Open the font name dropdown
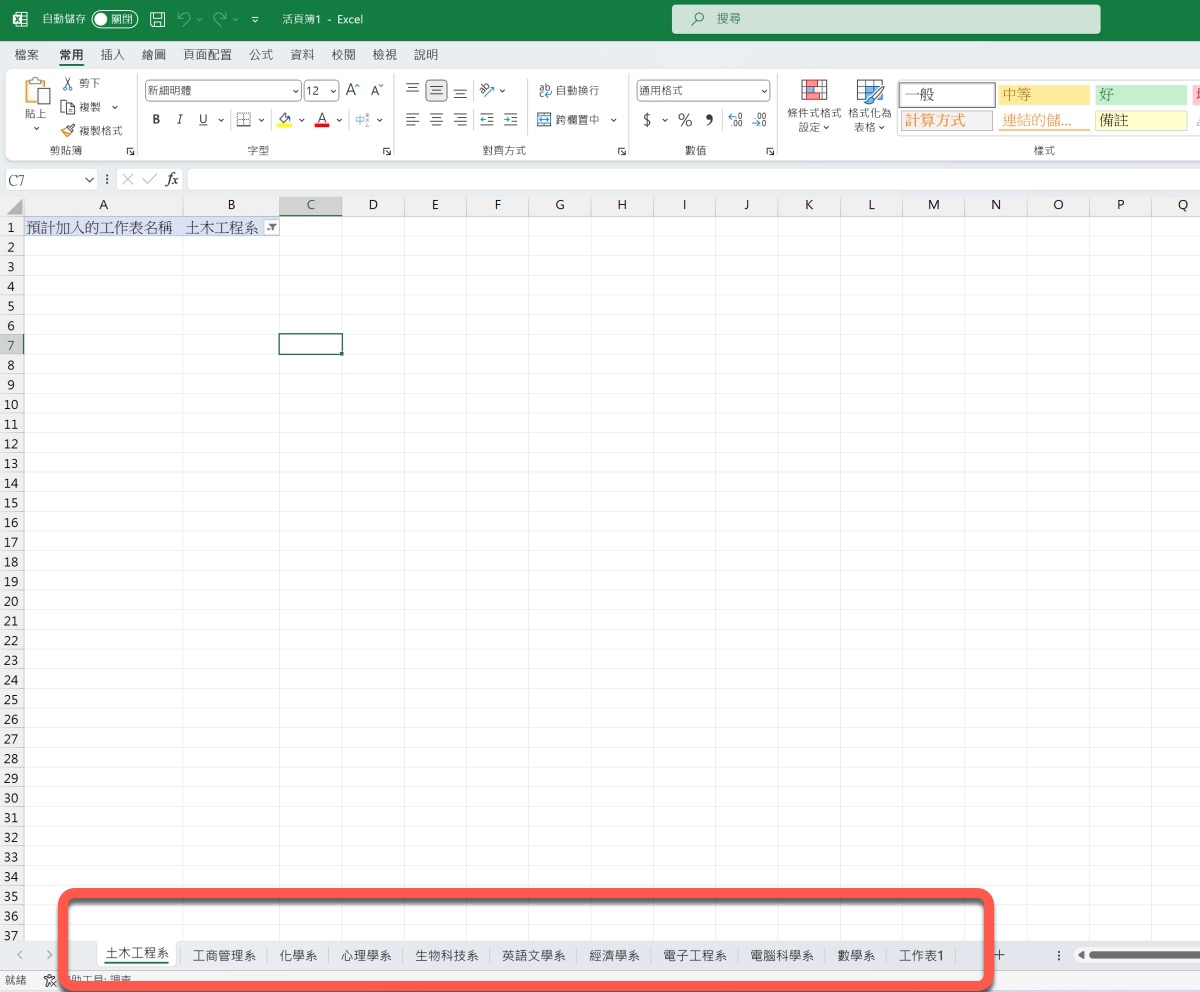The width and height of the screenshot is (1200, 992). pos(295,91)
